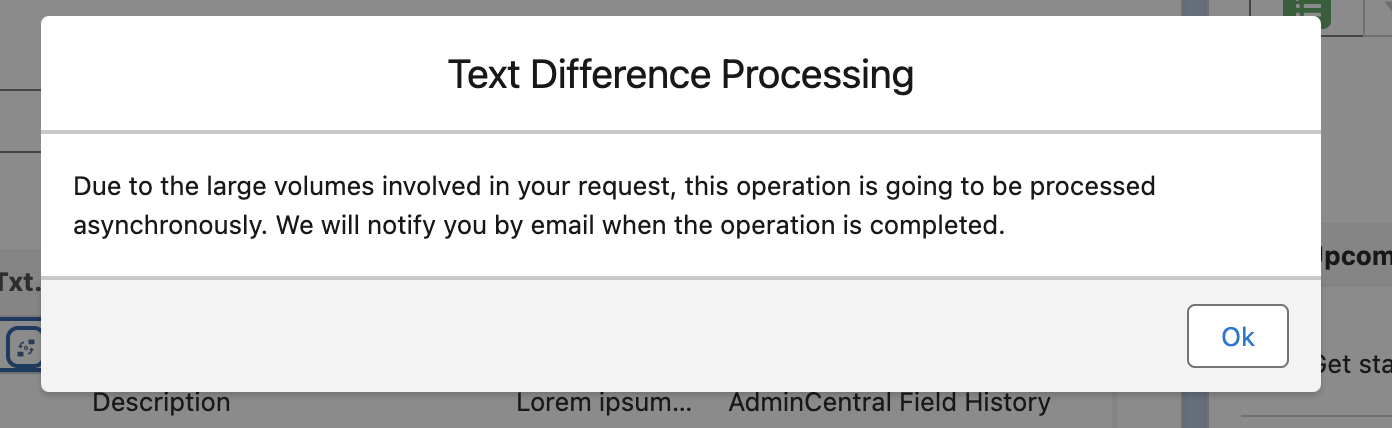
Task: Click the gray footer area of the dialog
Action: point(600,337)
